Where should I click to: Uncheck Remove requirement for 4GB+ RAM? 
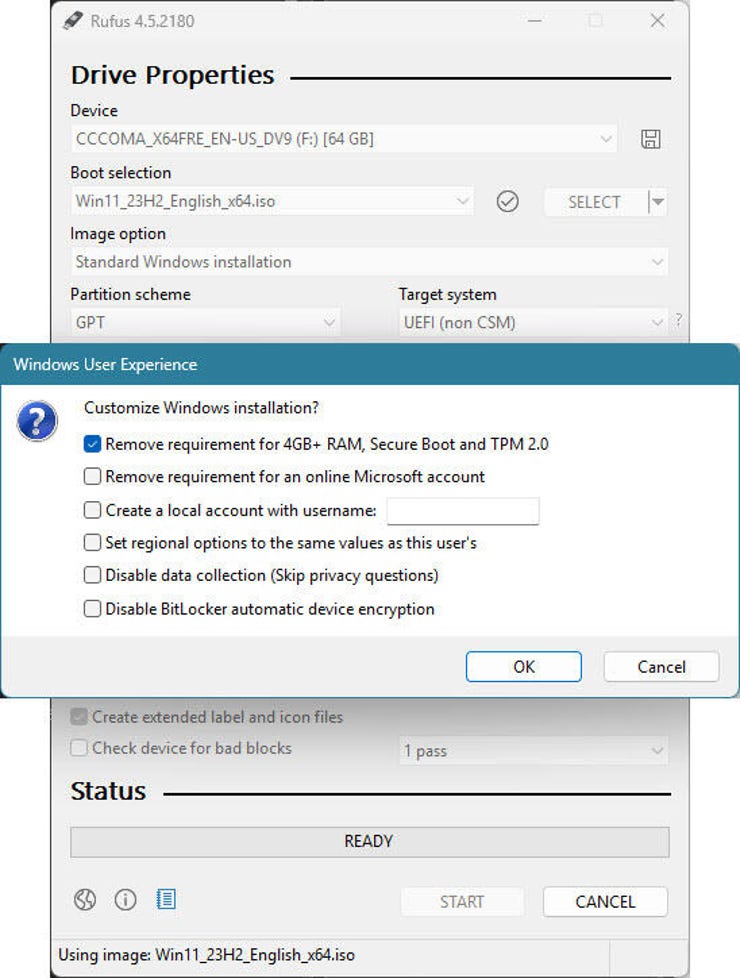coord(93,444)
